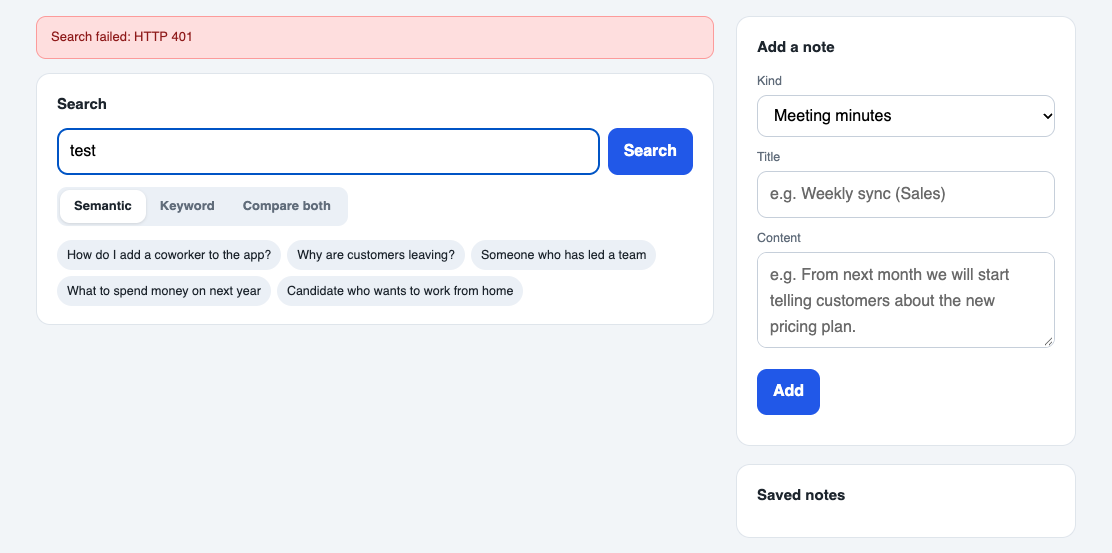The width and height of the screenshot is (1112, 553).
Task: Open the Kind dropdown showing Meeting minutes
Action: click(x=906, y=116)
